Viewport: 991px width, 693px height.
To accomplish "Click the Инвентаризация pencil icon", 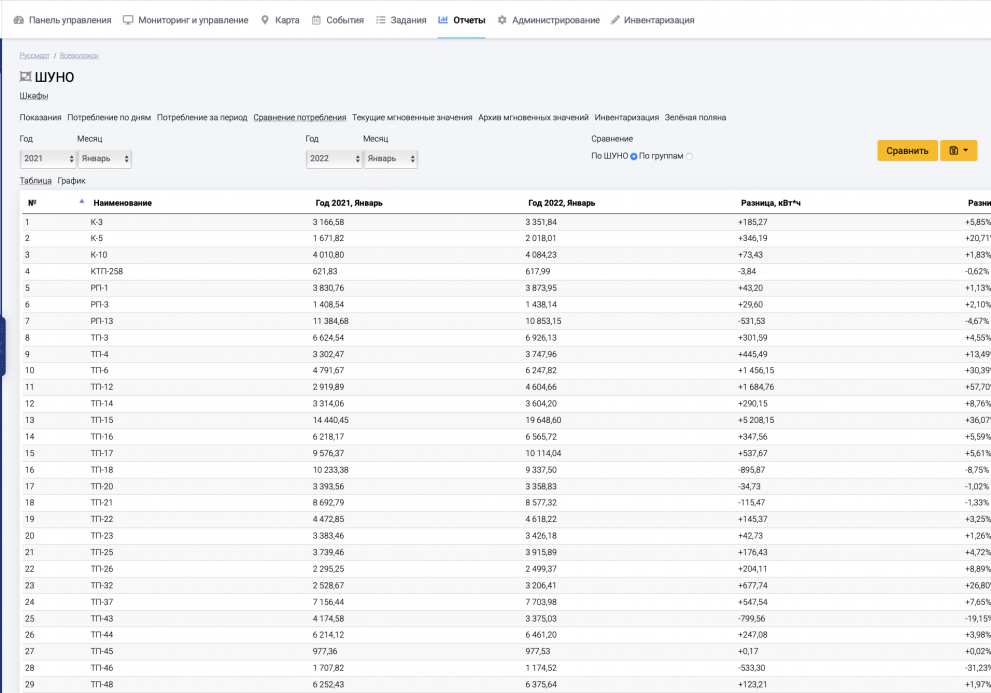I will [615, 20].
